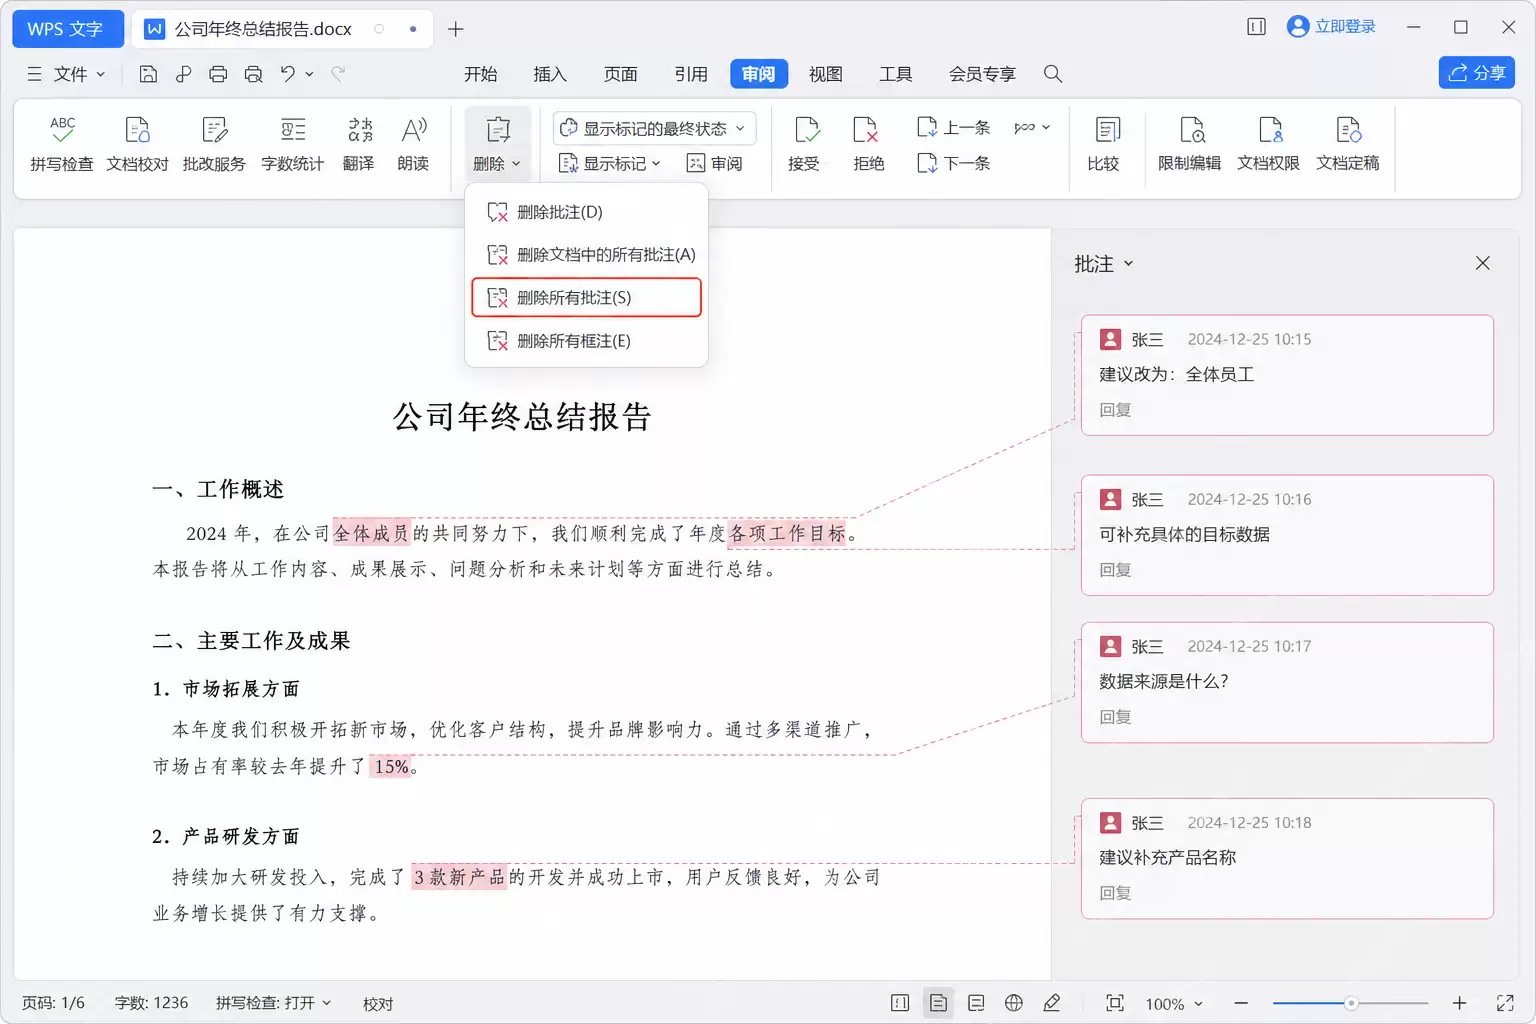Reply to the 建议改为: 全体员工 comment
The height and width of the screenshot is (1024, 1536).
[1116, 410]
